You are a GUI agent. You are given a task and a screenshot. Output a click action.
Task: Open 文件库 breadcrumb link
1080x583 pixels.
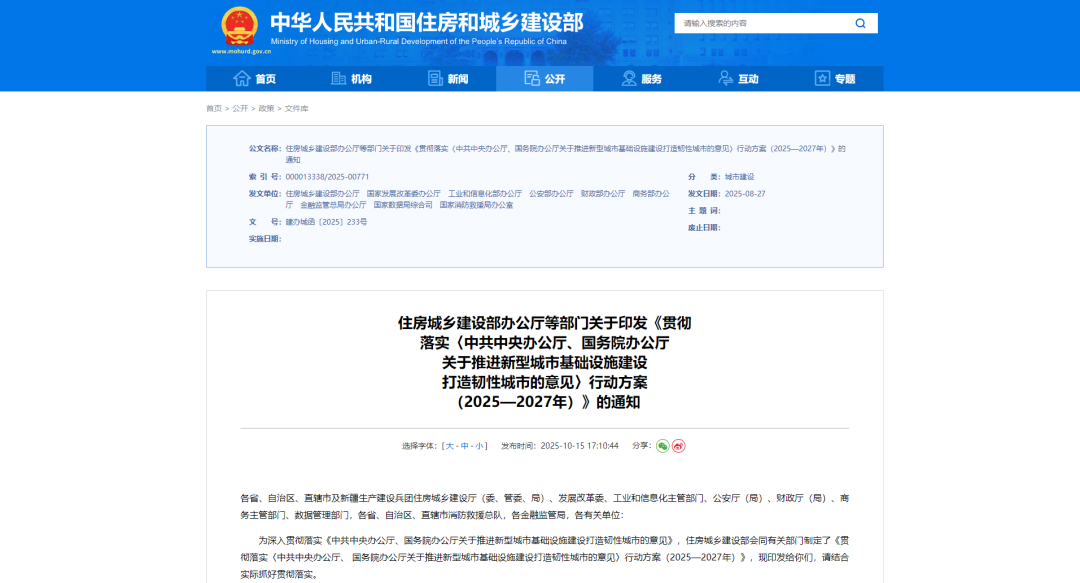[297, 108]
